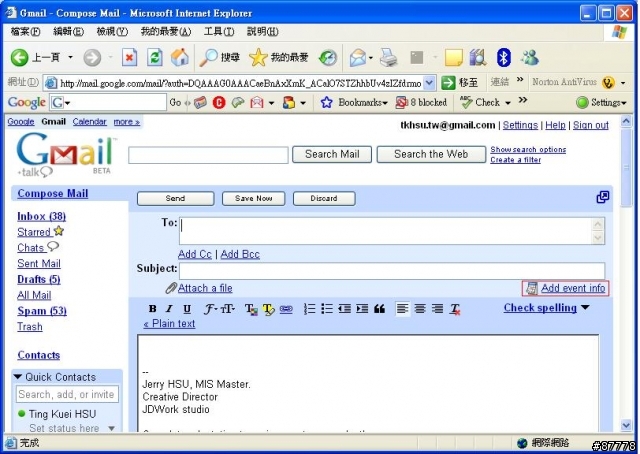
Task: Open Attach a file link
Action: pos(205,288)
